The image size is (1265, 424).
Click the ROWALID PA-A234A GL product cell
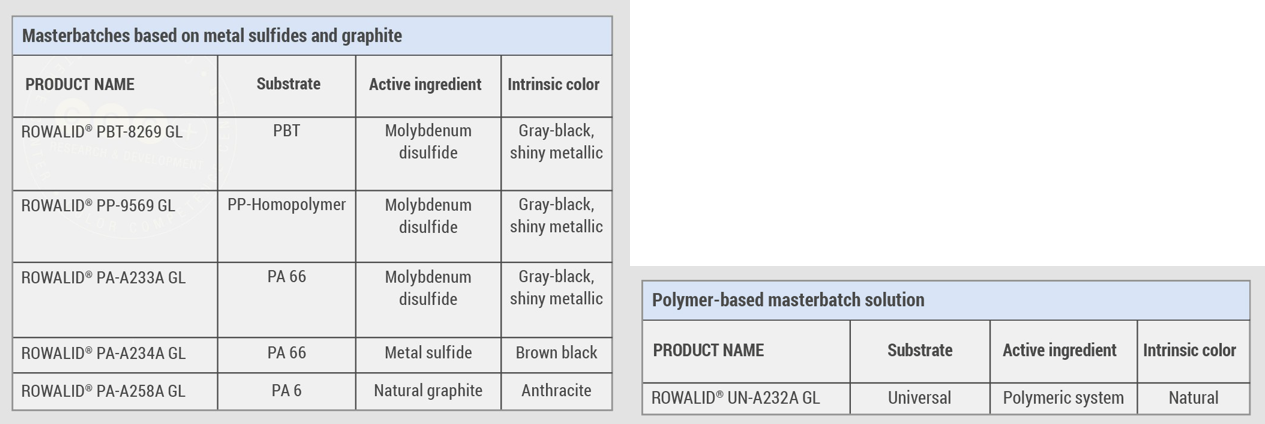103,353
